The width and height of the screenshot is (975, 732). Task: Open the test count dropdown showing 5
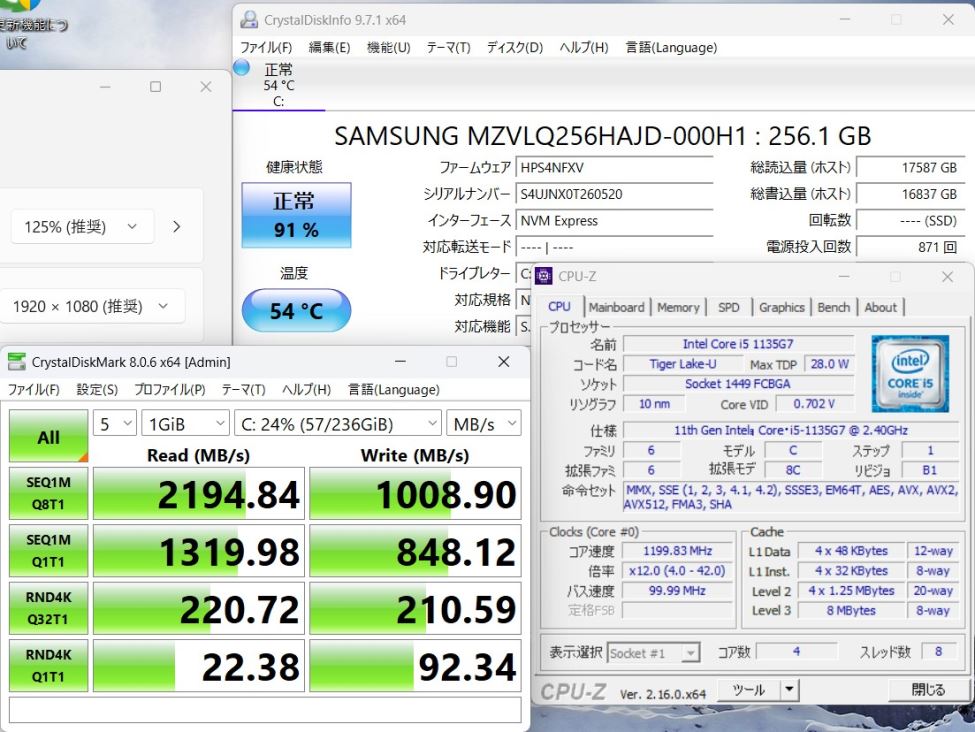click(115, 424)
